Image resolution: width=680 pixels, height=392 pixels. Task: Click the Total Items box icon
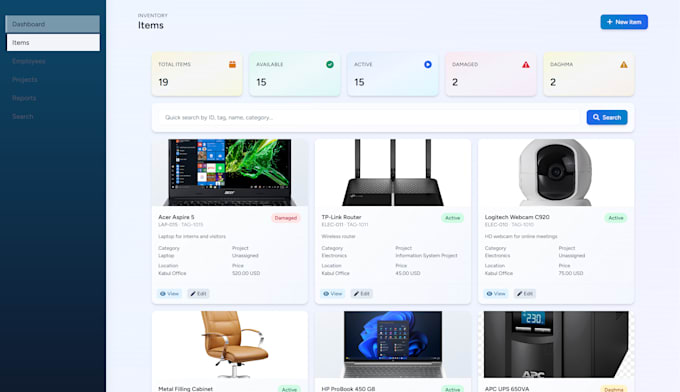click(232, 65)
